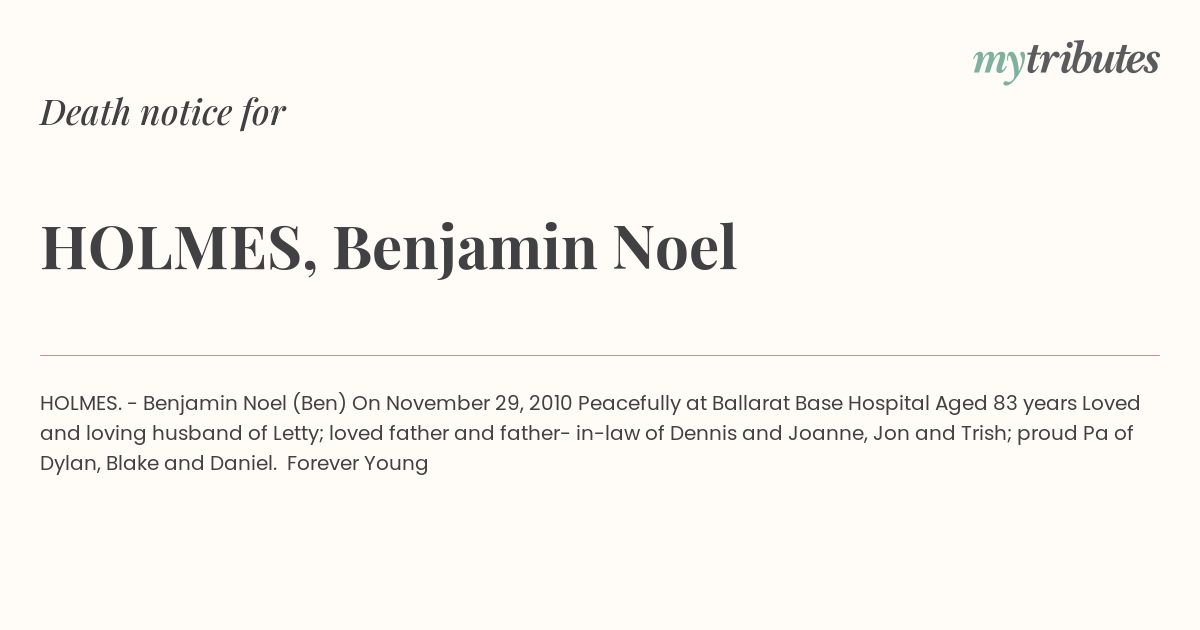
Task: Click the horizontal divider line
Action: click(600, 355)
